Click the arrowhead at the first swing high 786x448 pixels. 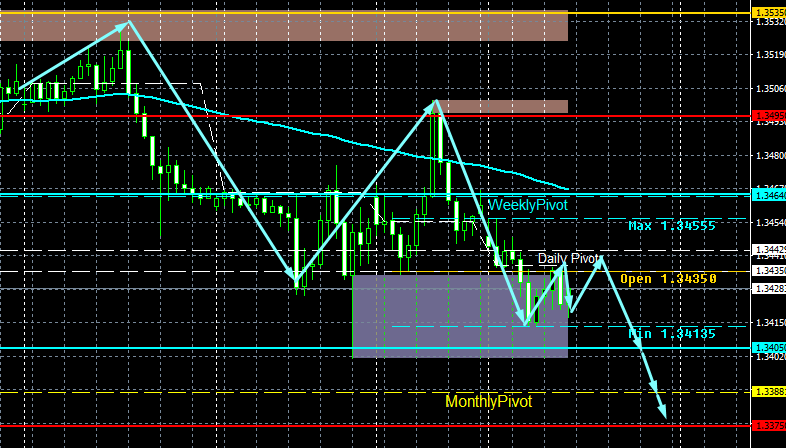click(123, 26)
